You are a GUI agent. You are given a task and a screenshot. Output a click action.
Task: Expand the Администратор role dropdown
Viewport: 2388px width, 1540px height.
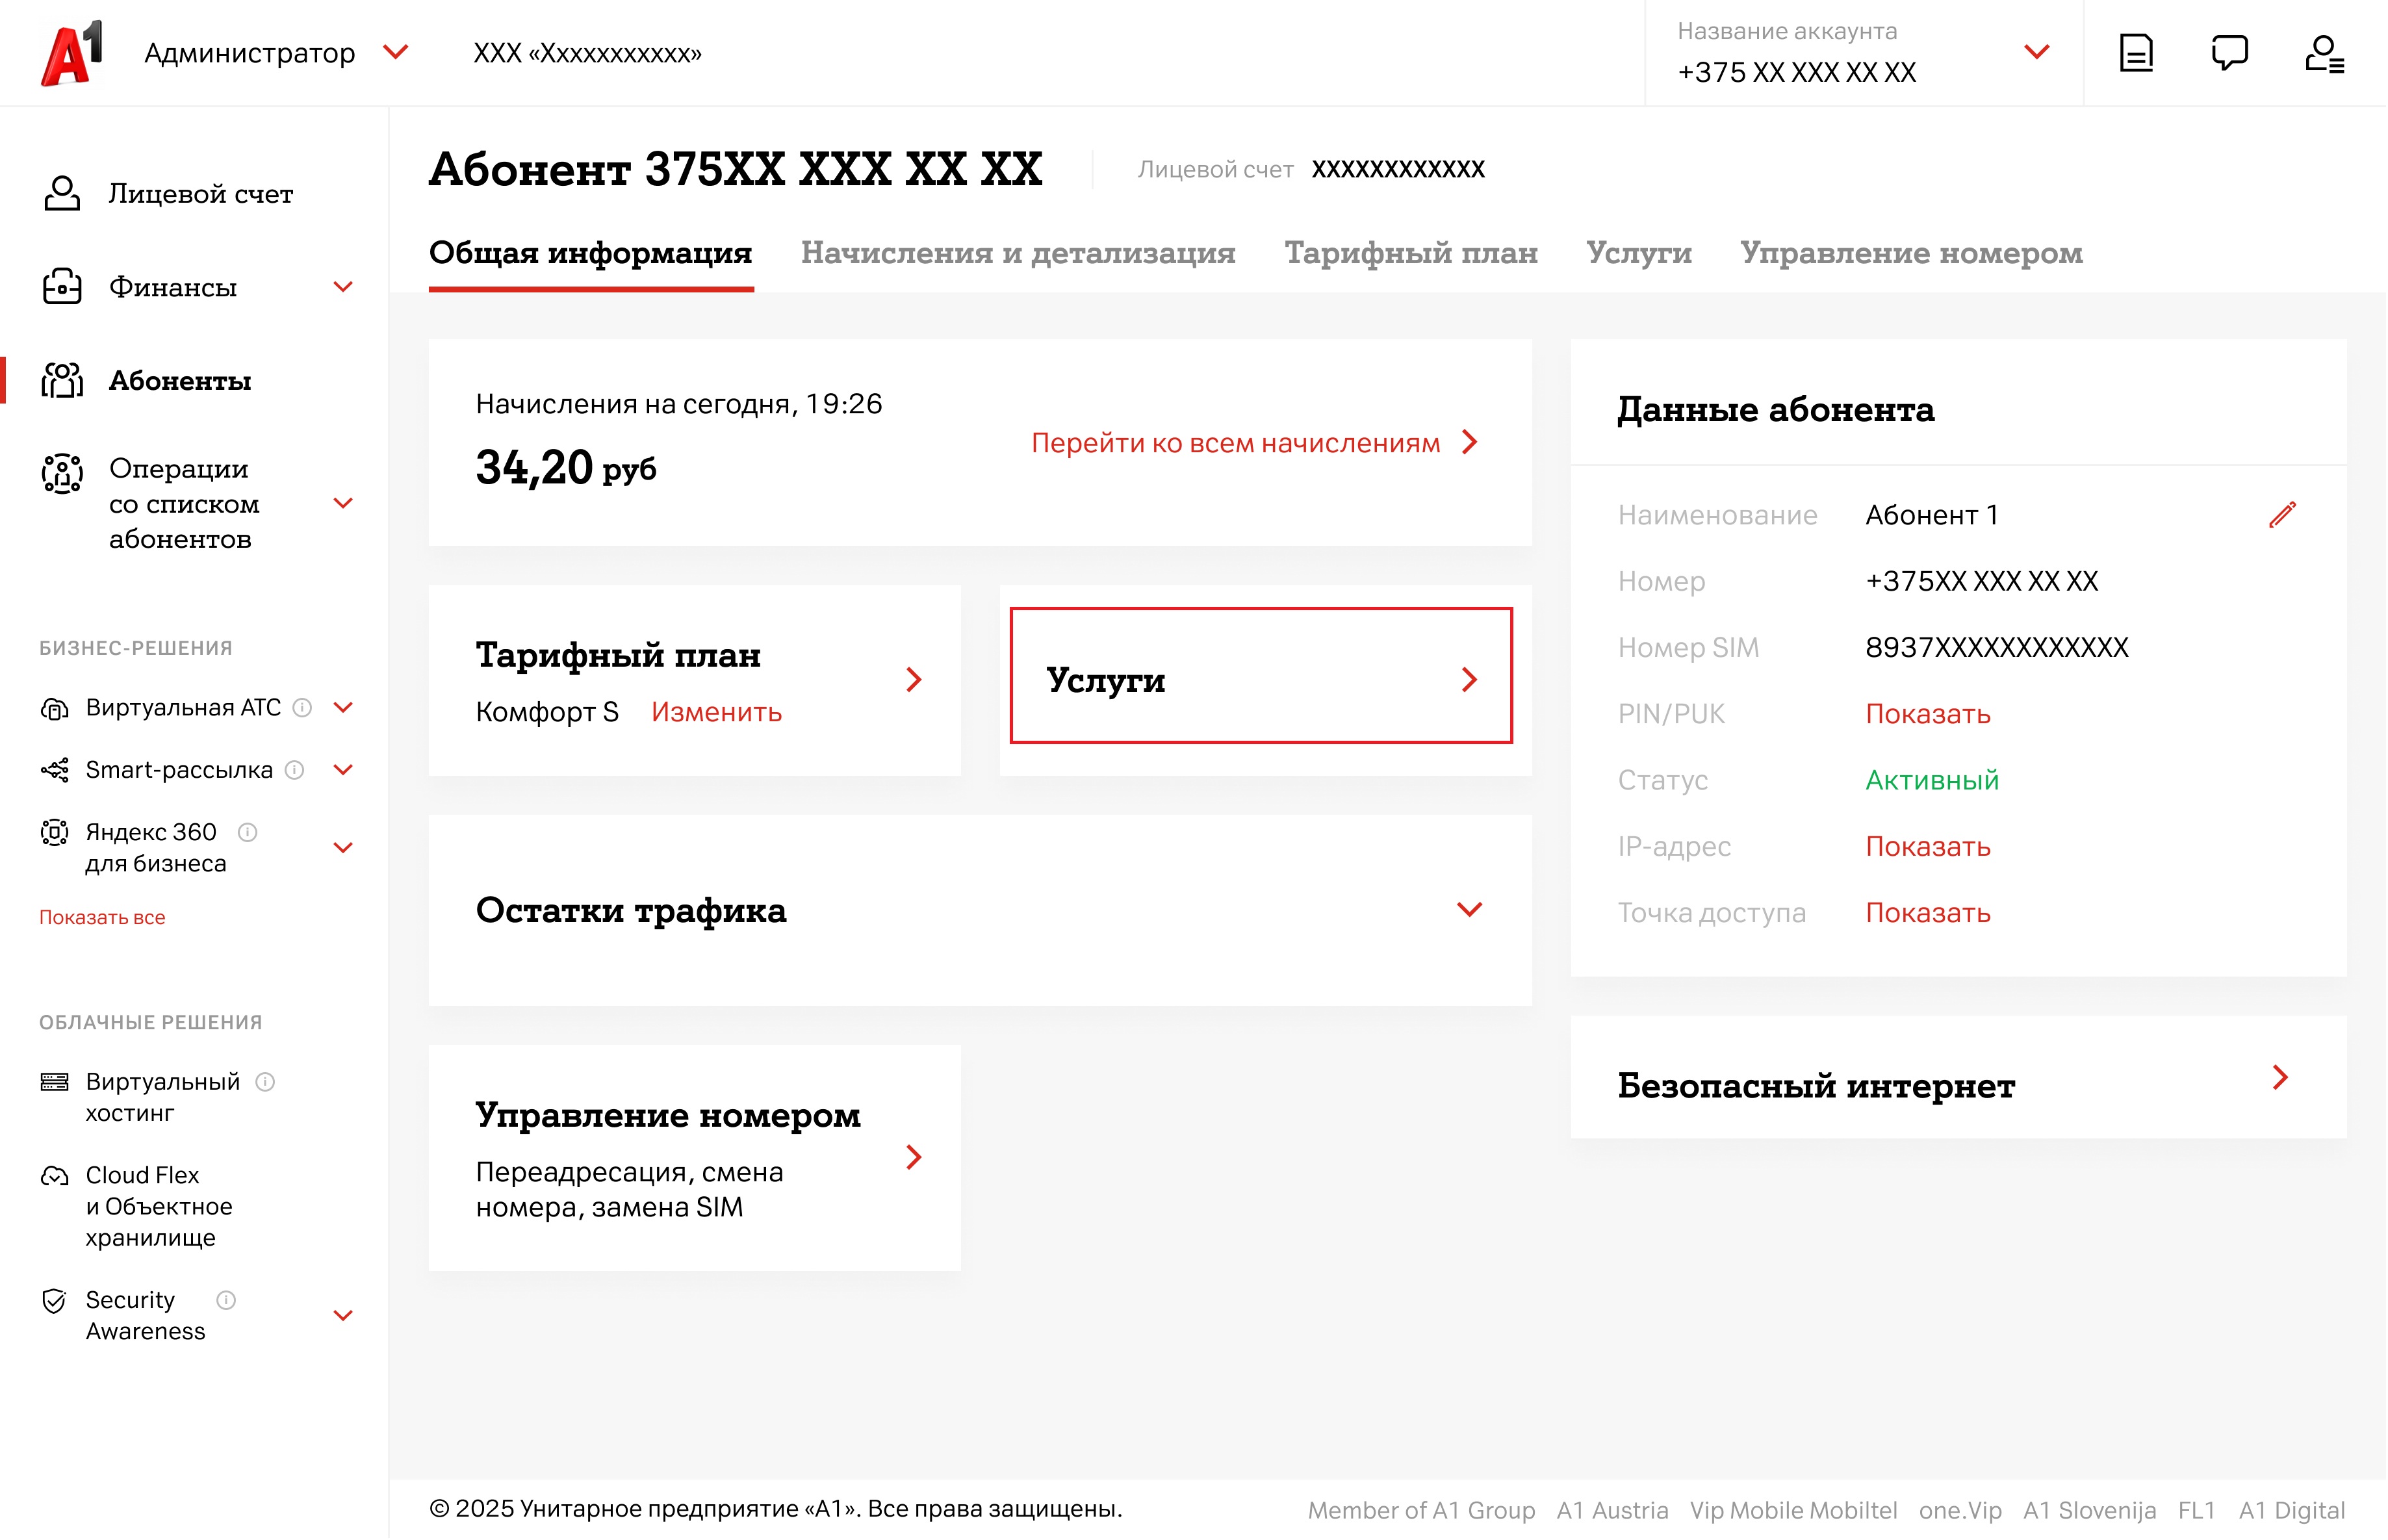point(396,52)
